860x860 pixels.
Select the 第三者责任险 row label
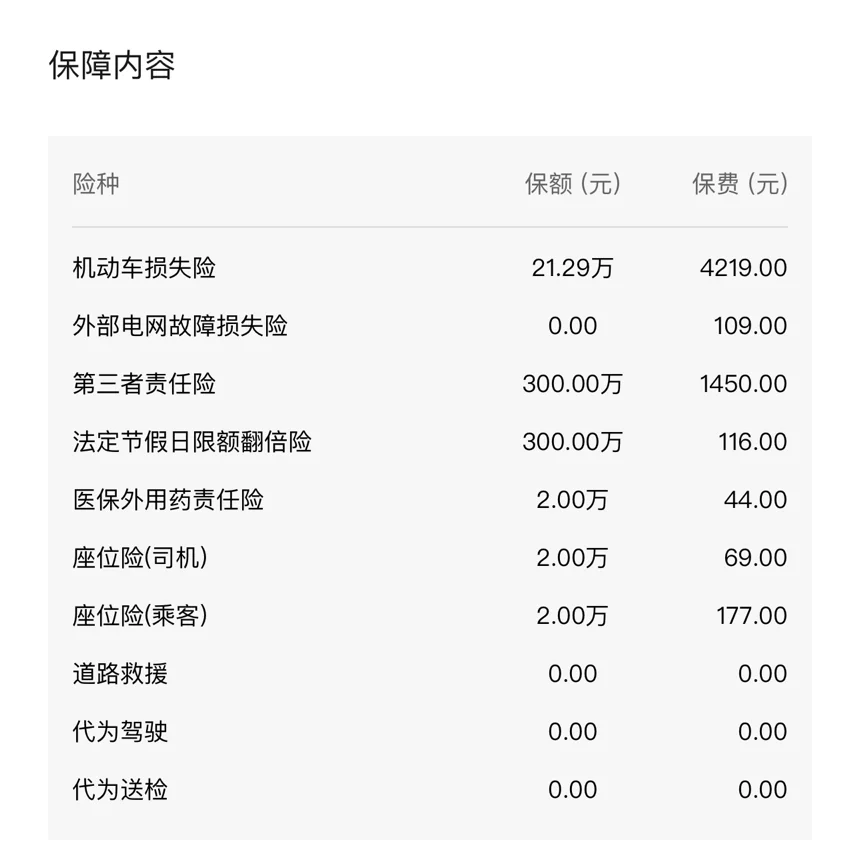(x=144, y=384)
